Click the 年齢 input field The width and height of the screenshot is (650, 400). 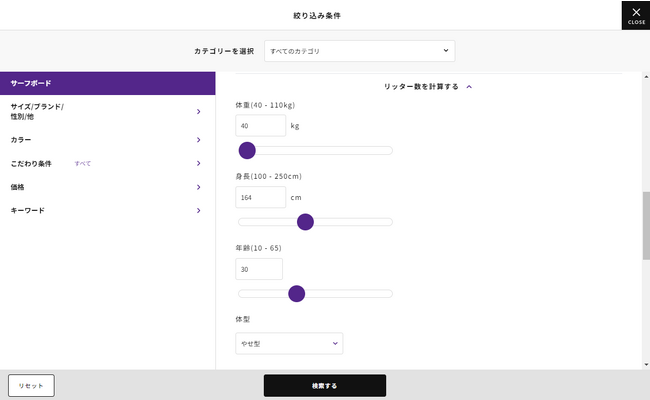pos(259,269)
